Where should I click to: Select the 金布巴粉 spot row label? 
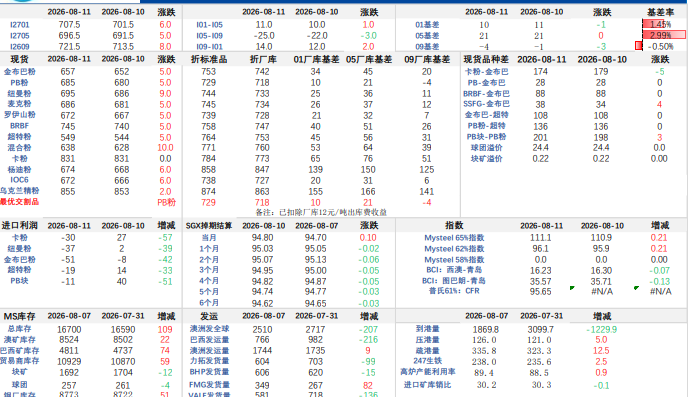click(19, 71)
